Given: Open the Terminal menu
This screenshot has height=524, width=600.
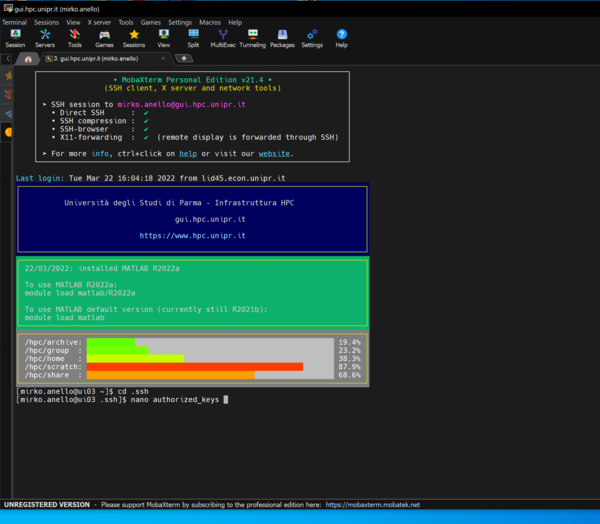Looking at the screenshot, I should (x=14, y=22).
